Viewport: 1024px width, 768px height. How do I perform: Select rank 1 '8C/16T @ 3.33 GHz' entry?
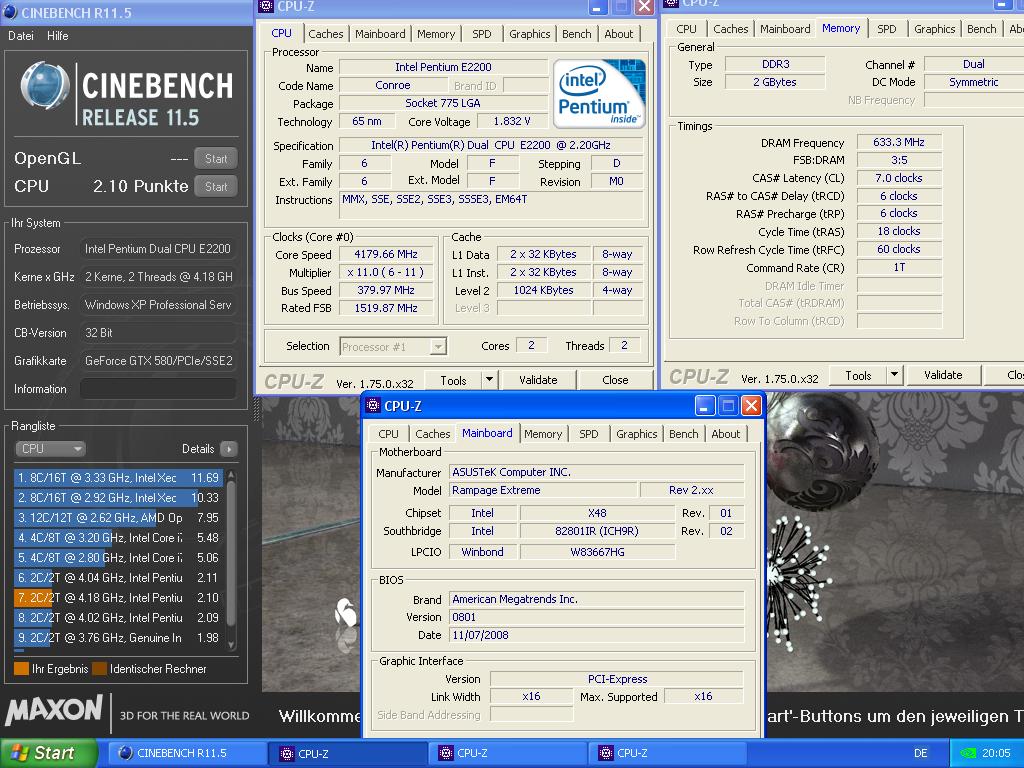(x=118, y=478)
